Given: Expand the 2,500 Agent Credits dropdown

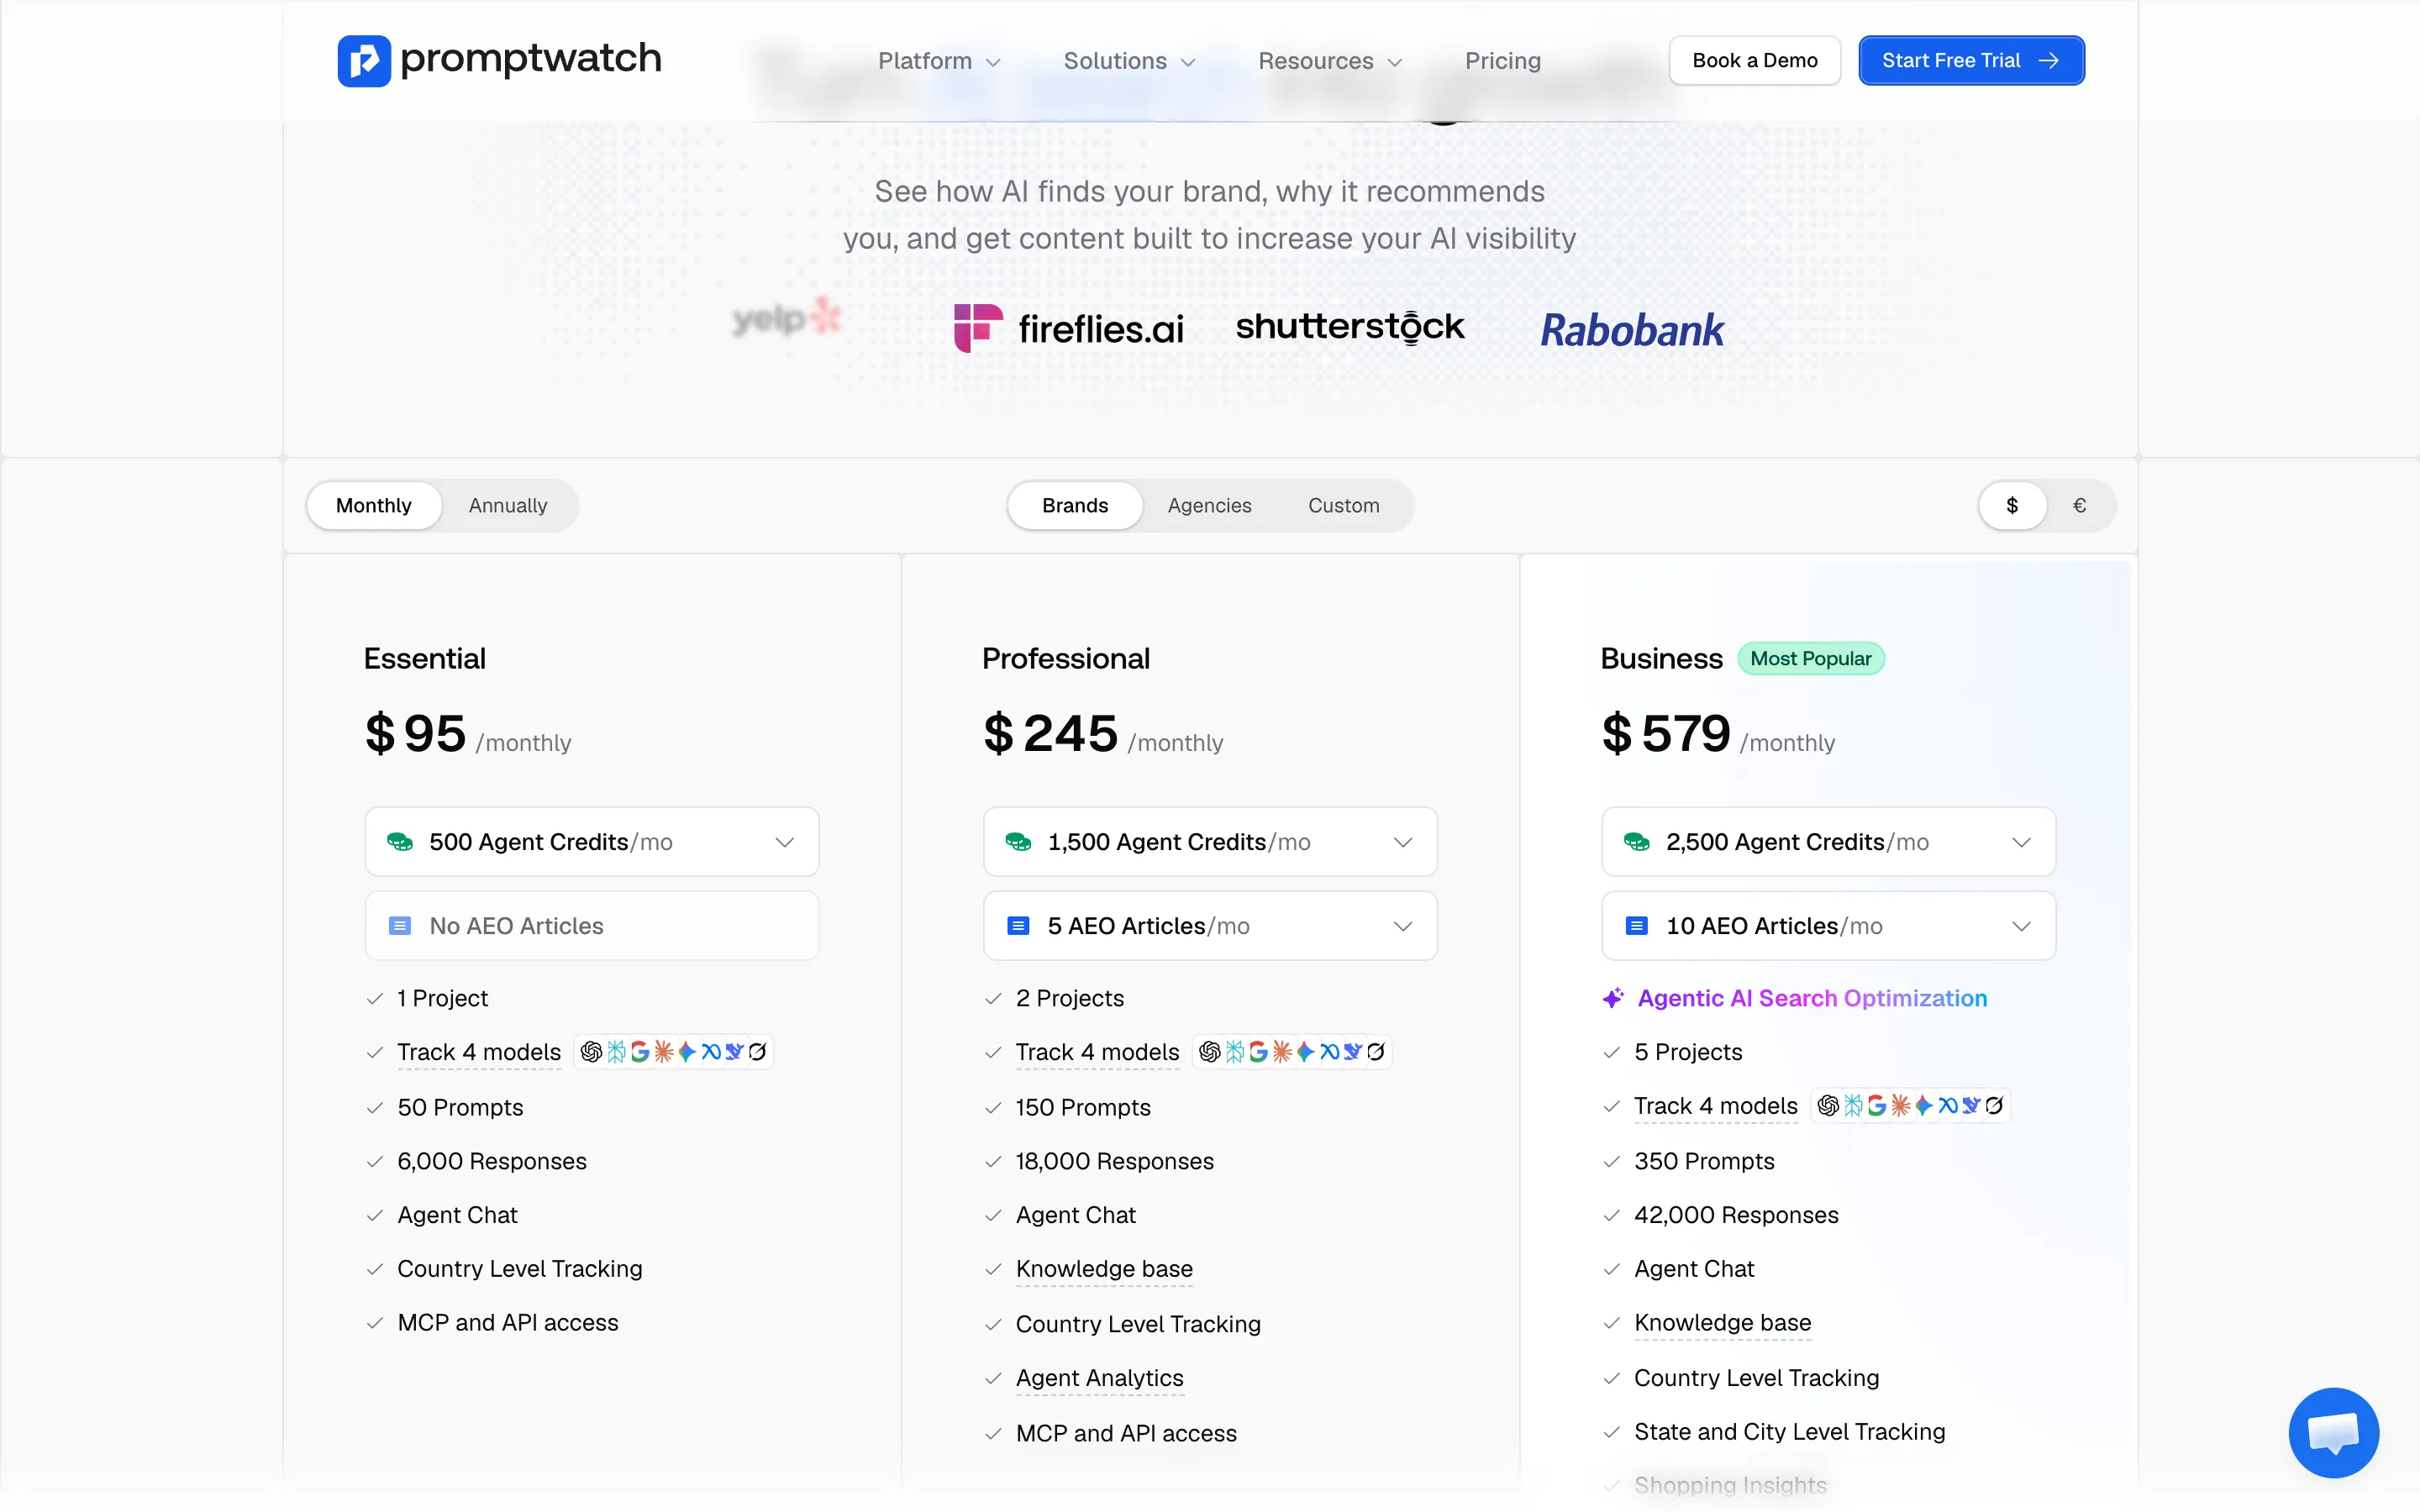Looking at the screenshot, I should [x=1828, y=842].
